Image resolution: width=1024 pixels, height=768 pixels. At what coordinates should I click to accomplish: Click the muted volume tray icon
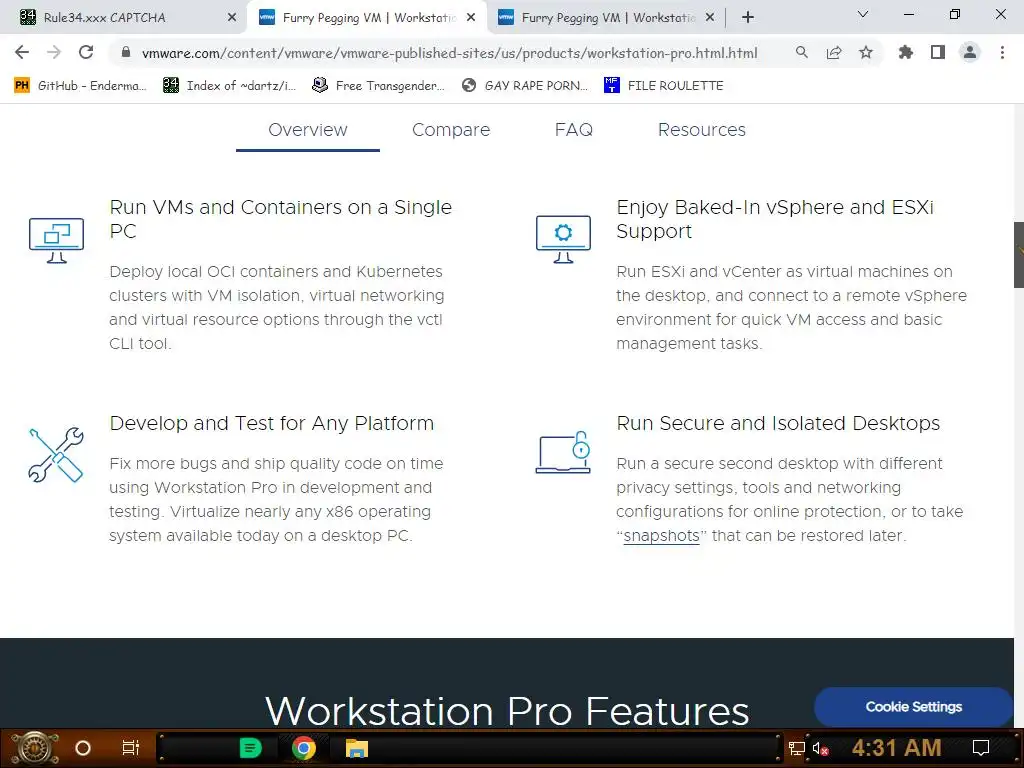pos(820,748)
